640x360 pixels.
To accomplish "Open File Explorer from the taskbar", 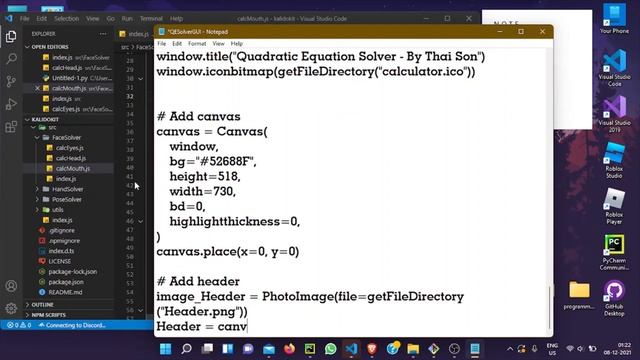I will click(413, 349).
